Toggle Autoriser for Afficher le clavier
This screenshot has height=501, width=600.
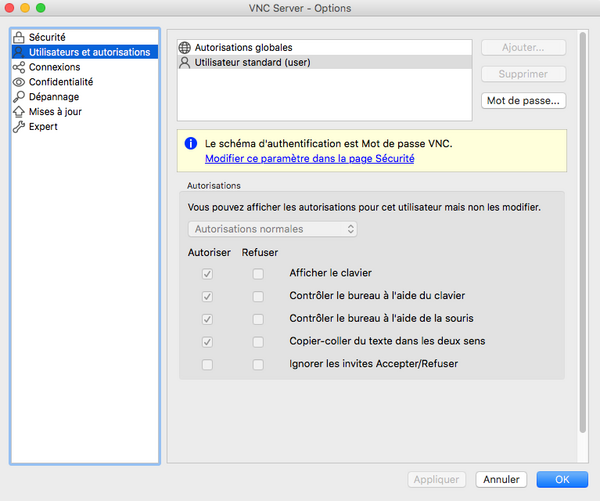[x=207, y=274]
